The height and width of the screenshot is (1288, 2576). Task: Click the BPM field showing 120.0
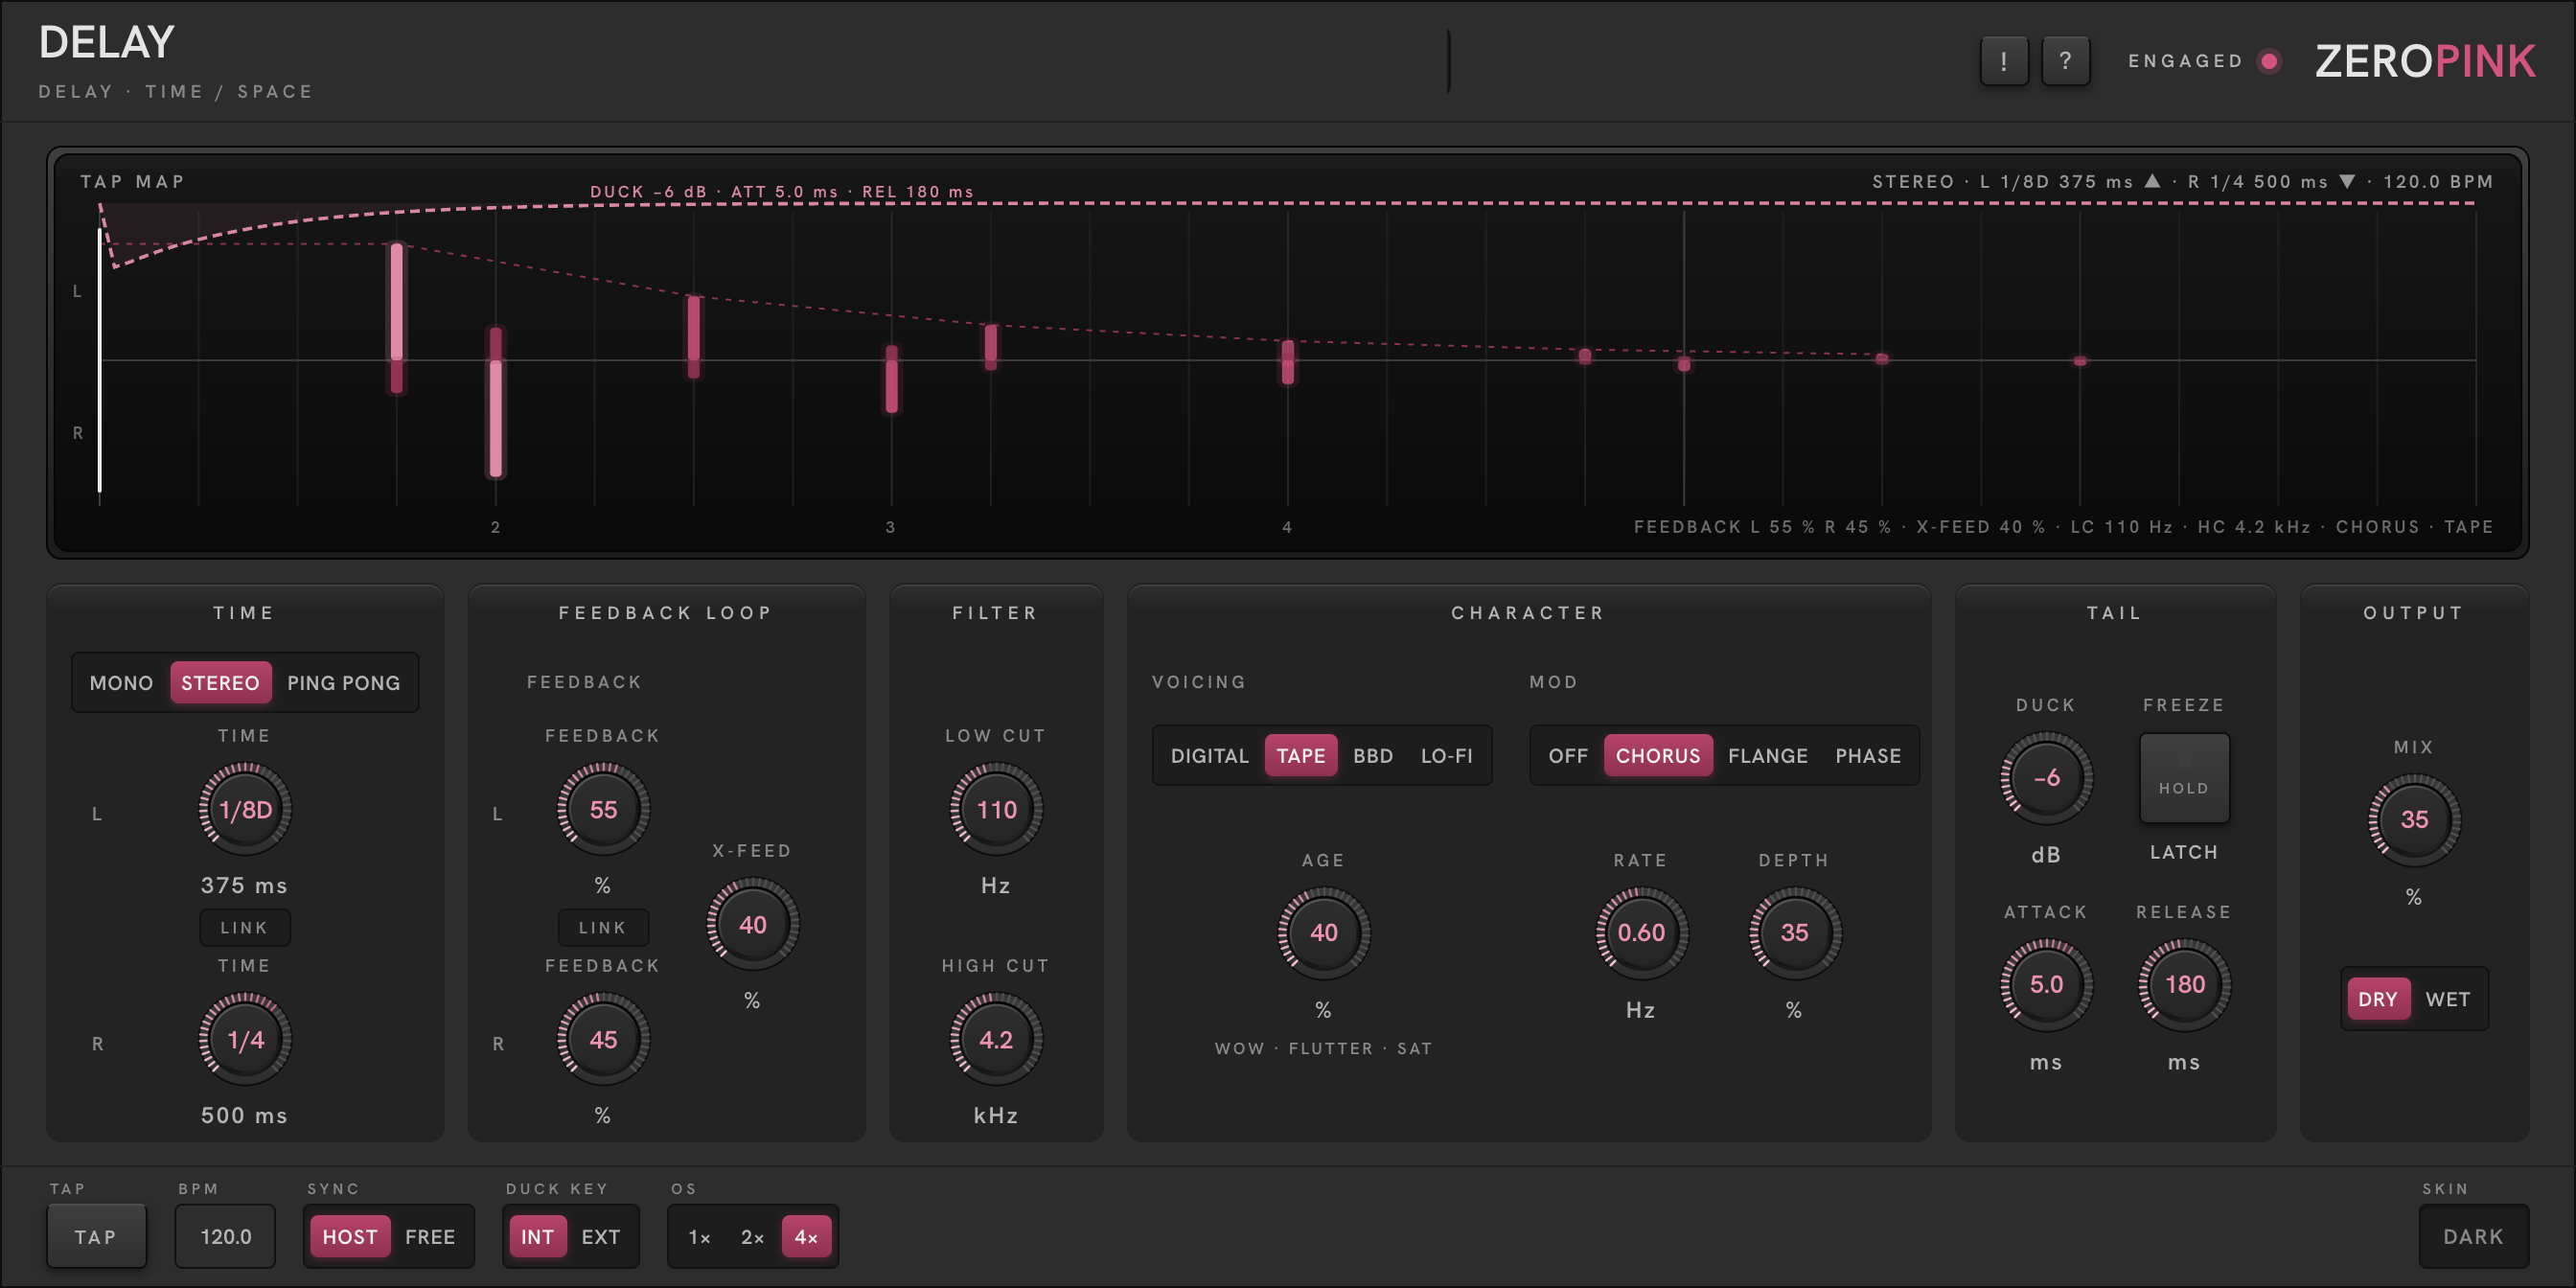coord(226,1237)
